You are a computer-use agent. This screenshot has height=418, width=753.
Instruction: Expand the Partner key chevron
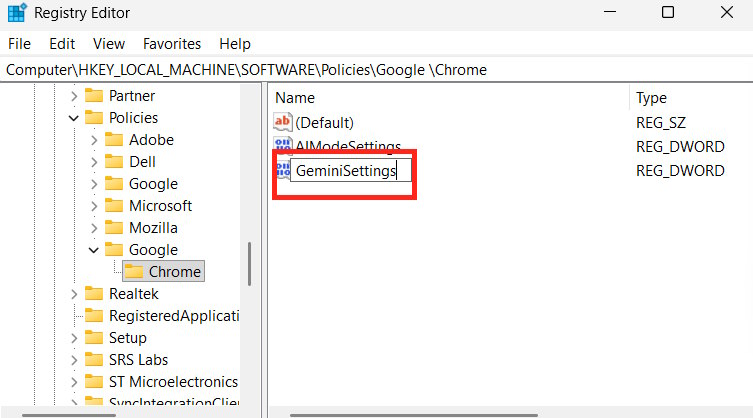point(74,96)
